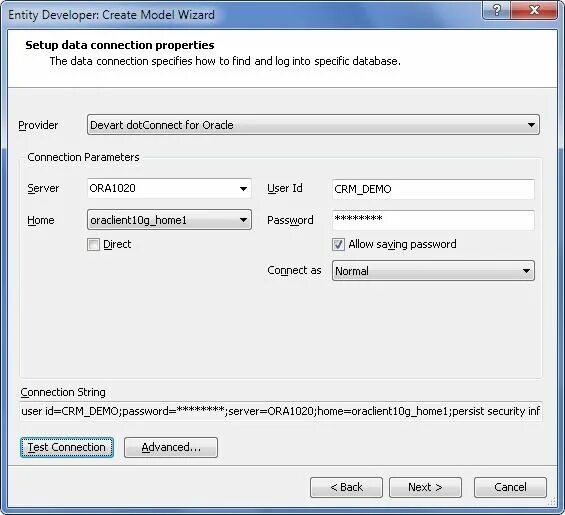Click the Connect as label
Image resolution: width=565 pixels, height=515 pixels.
tap(294, 270)
